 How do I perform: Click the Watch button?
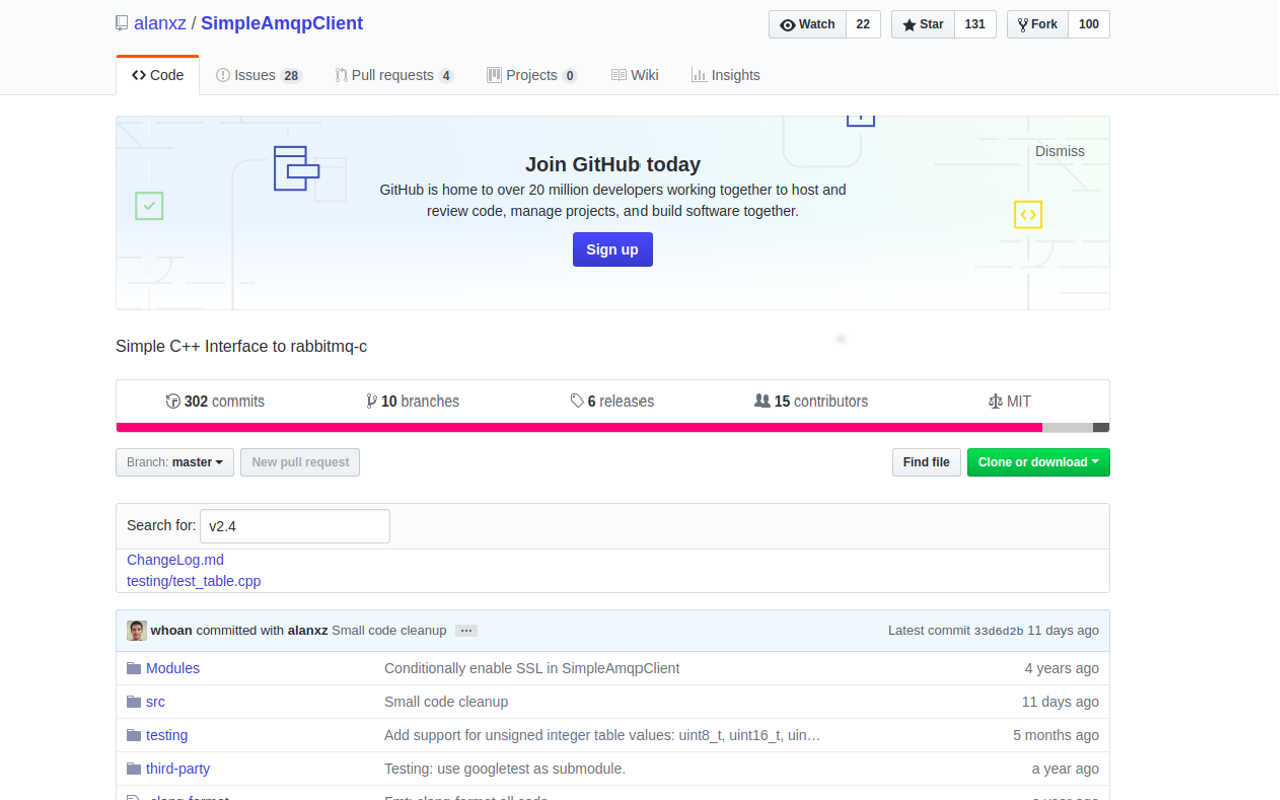[807, 24]
